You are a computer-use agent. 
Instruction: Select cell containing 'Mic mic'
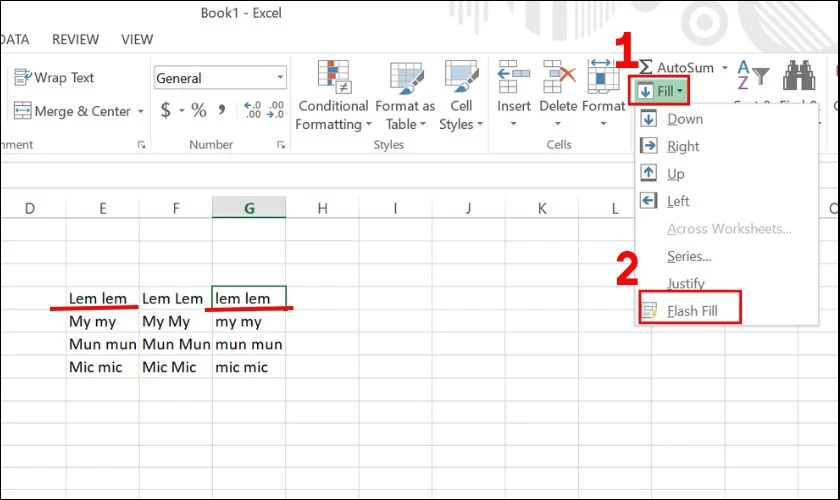pyautogui.click(x=103, y=367)
